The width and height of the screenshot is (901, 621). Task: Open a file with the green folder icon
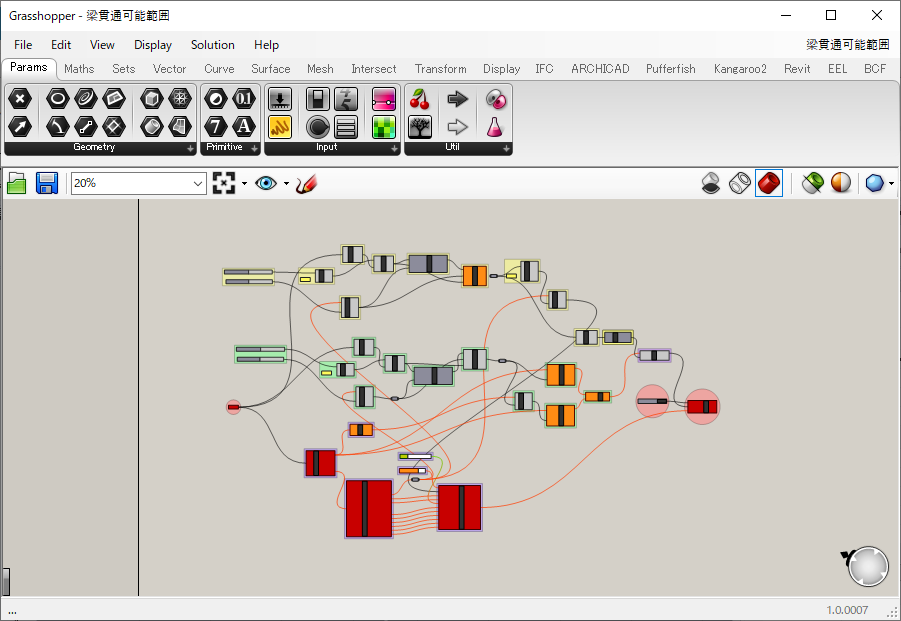[17, 183]
